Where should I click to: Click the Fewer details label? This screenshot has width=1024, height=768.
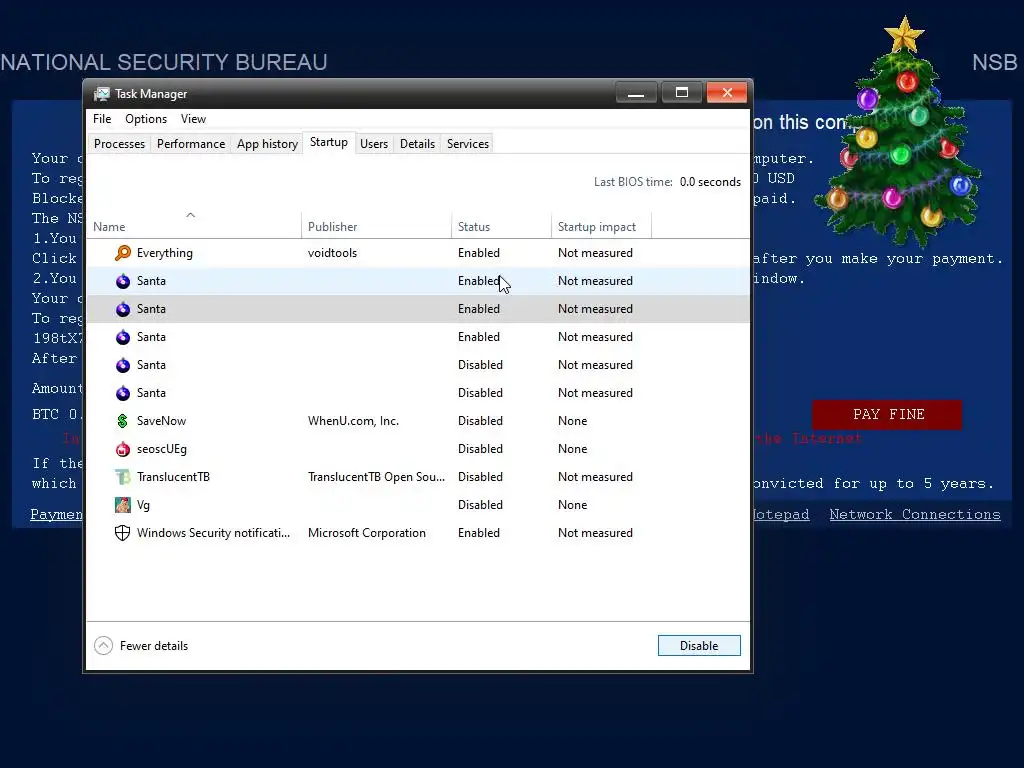click(154, 646)
